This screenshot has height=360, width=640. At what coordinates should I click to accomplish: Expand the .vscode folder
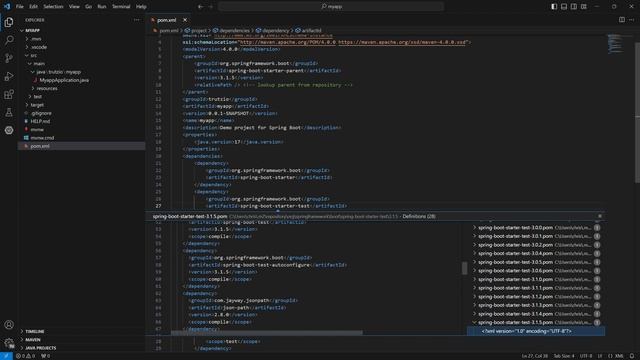(x=27, y=47)
